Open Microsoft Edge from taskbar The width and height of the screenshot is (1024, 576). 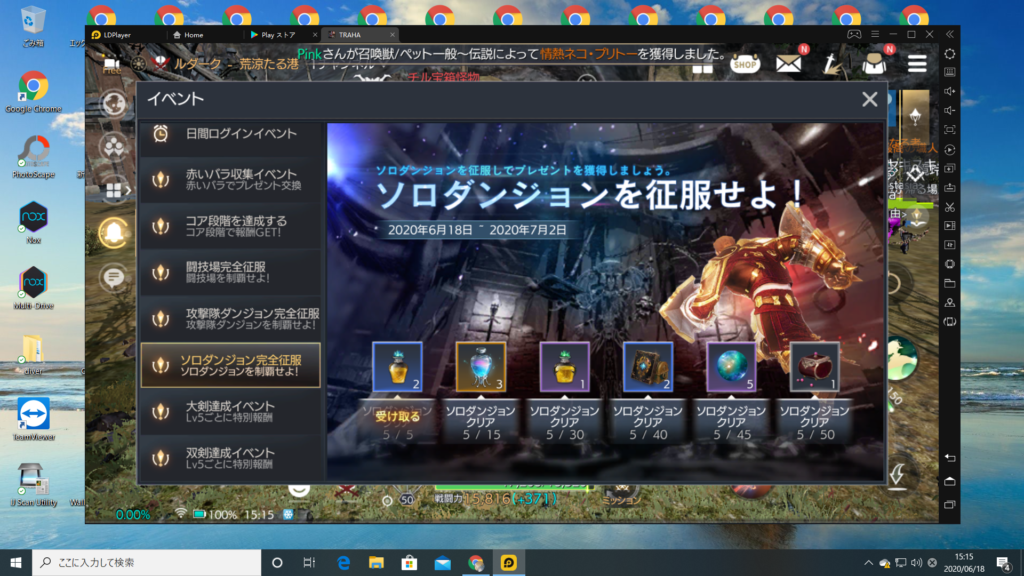[x=343, y=562]
